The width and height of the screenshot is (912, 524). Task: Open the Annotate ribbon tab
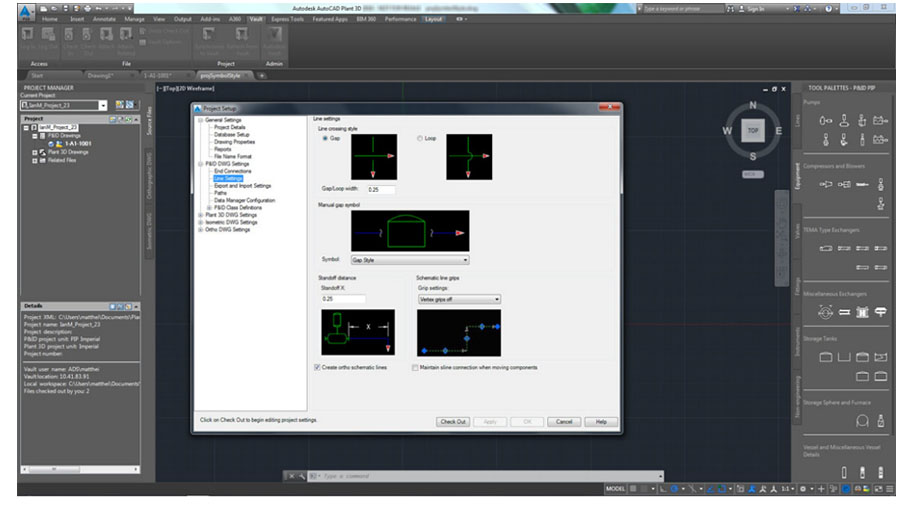pos(104,19)
